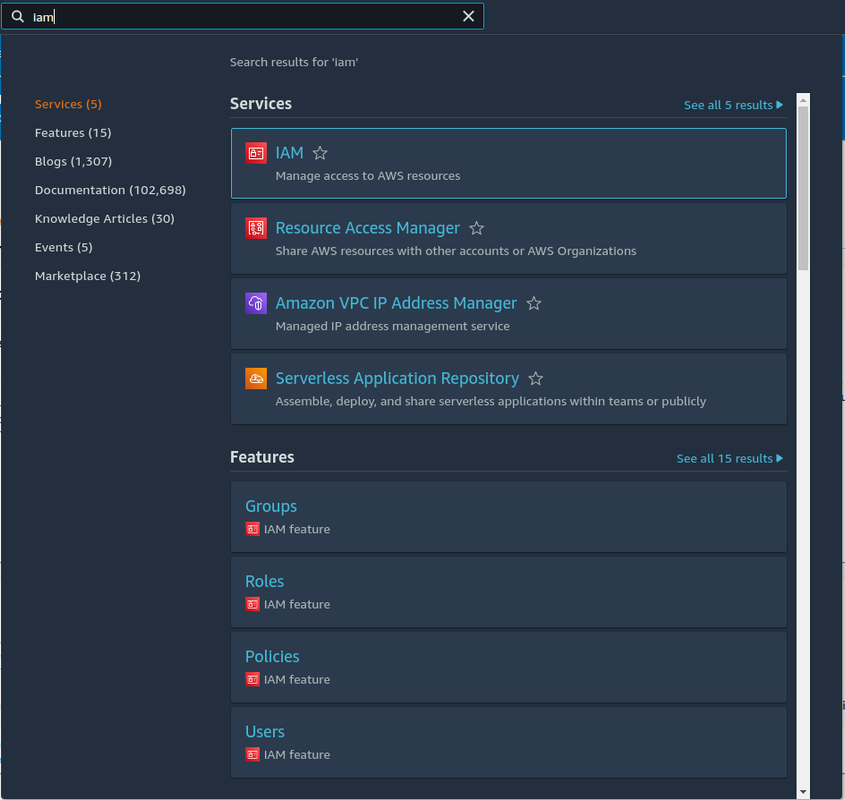Favorite IAM with the star icon
Screen dimensions: 845x800
pyautogui.click(x=320, y=153)
